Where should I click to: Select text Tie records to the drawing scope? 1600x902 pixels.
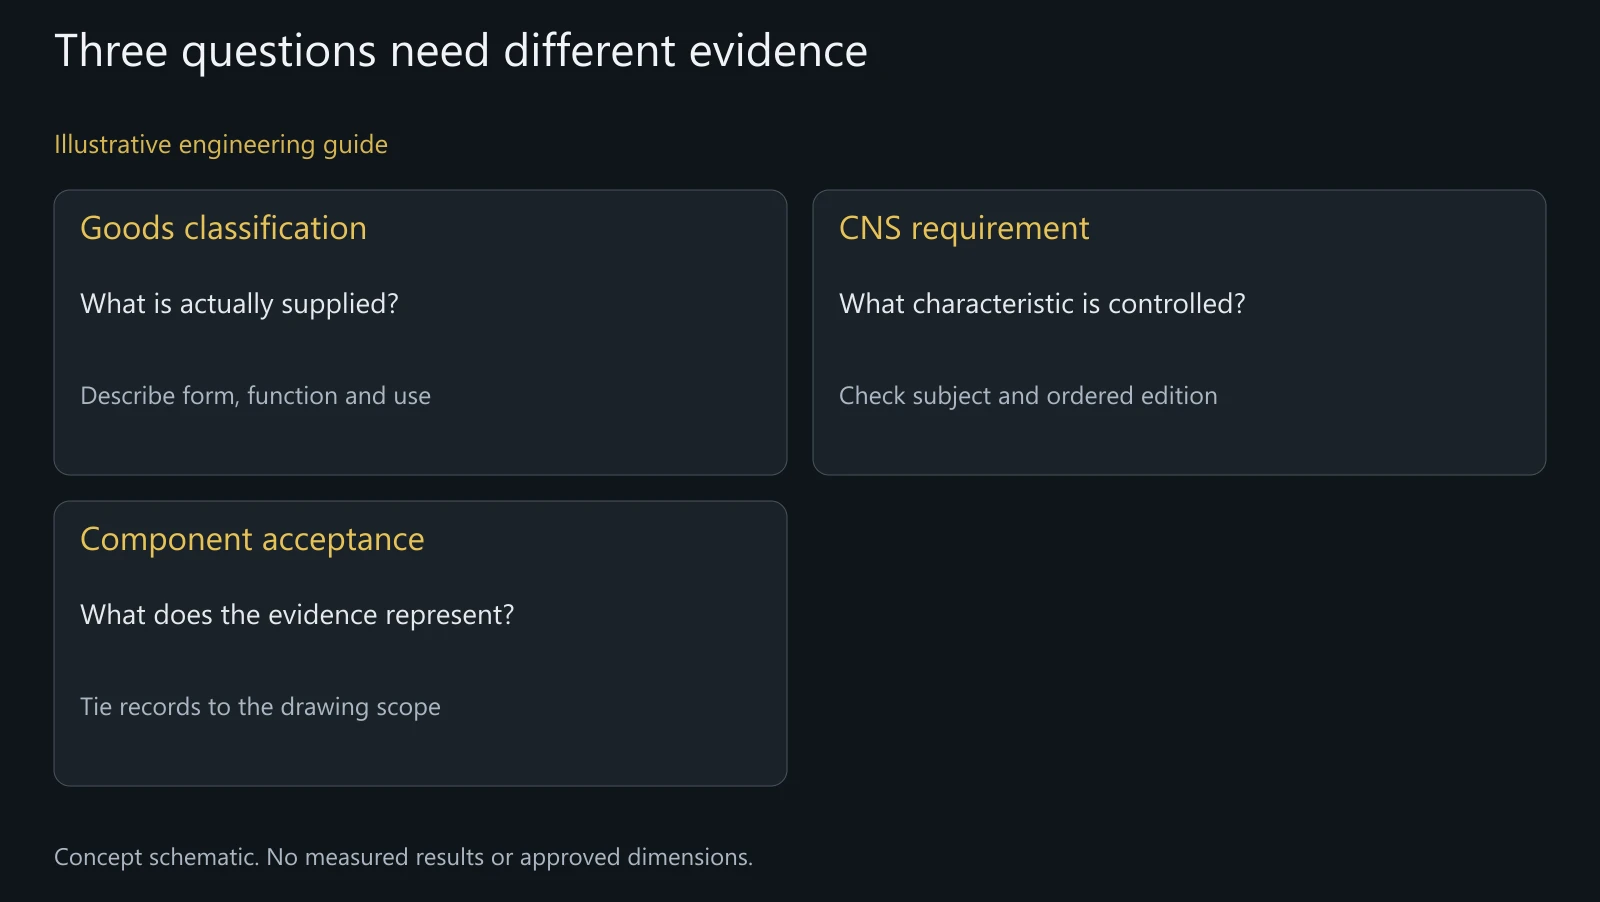pos(260,707)
